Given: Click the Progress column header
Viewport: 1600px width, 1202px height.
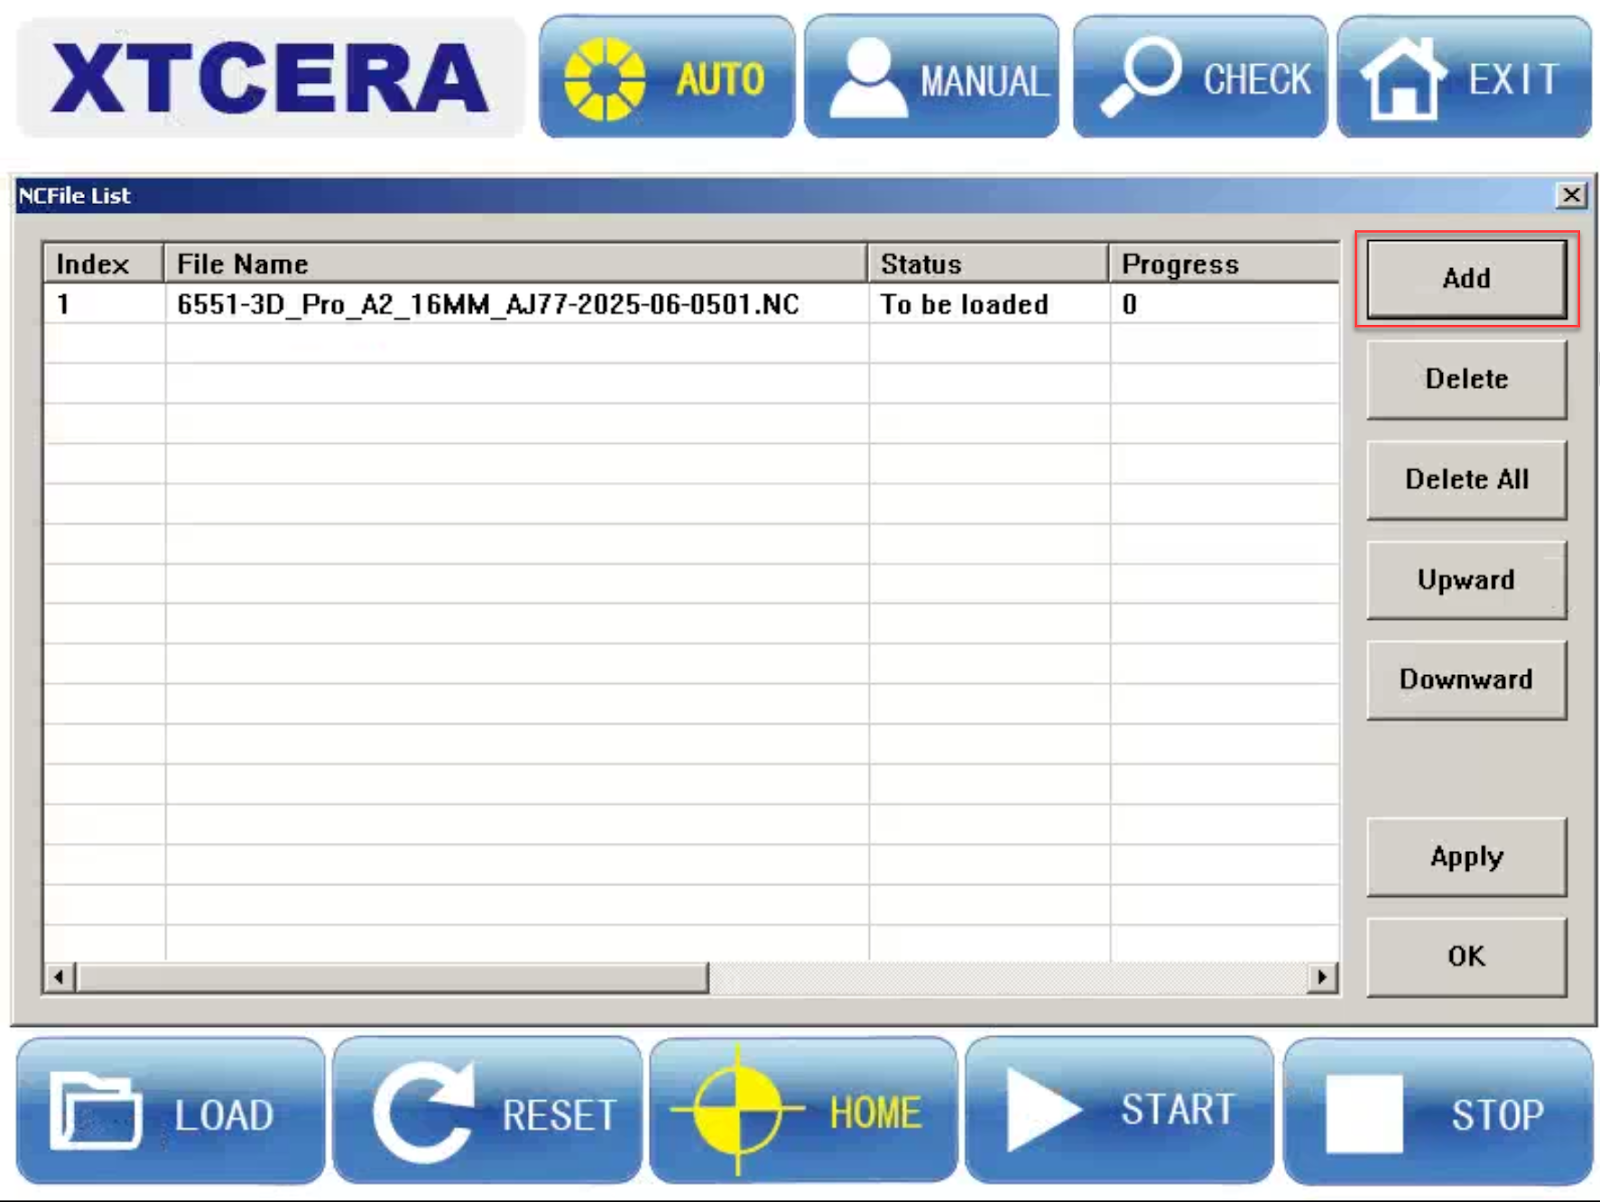Looking at the screenshot, I should tap(1224, 264).
